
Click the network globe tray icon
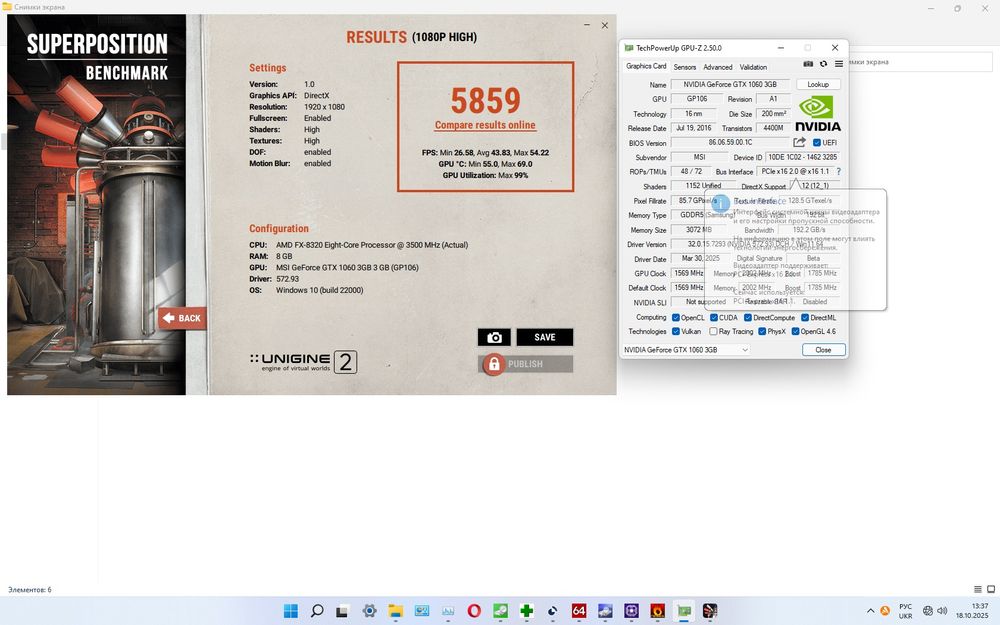coord(928,611)
